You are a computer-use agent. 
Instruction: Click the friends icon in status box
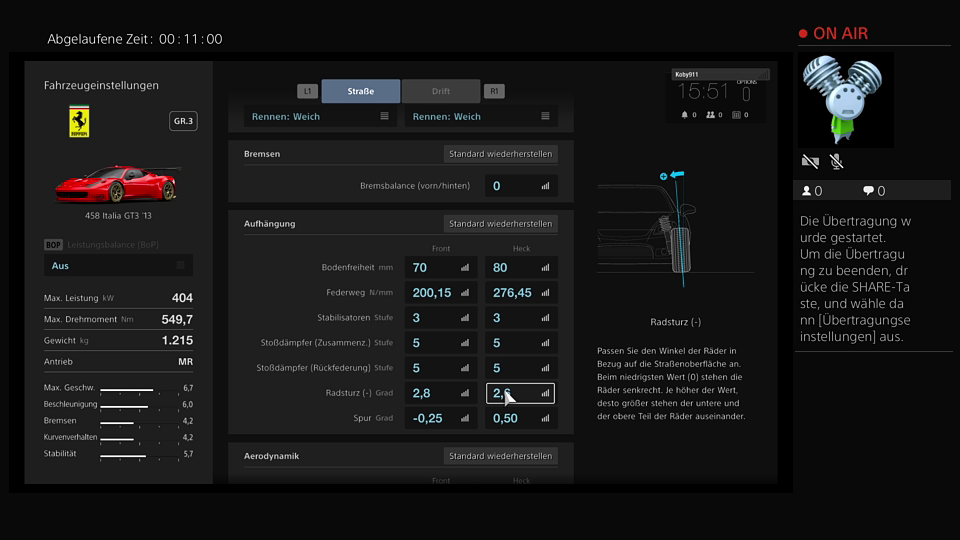click(x=710, y=114)
